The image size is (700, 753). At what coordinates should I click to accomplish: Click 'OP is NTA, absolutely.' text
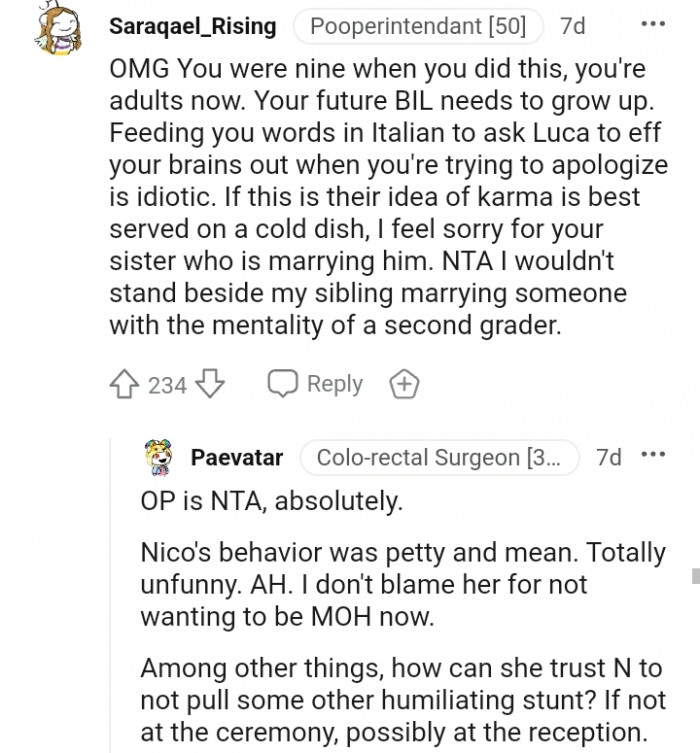tap(271, 501)
